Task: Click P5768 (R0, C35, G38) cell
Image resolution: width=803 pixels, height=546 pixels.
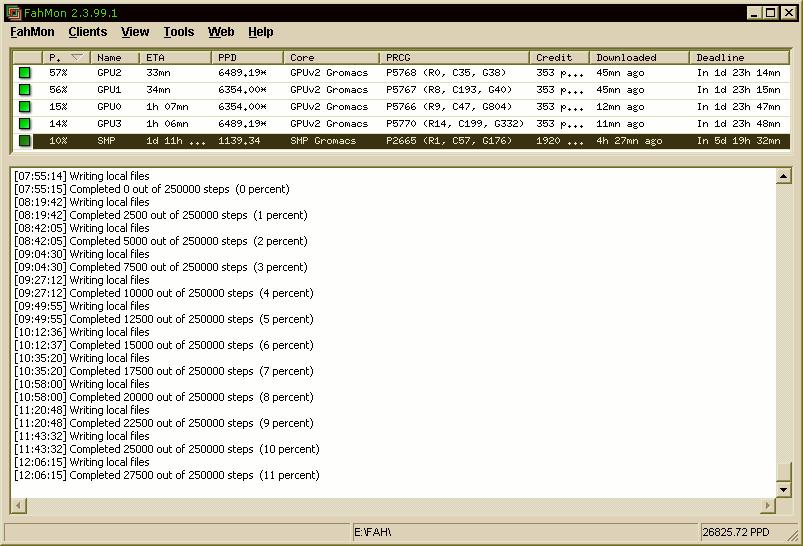Action: (446, 73)
